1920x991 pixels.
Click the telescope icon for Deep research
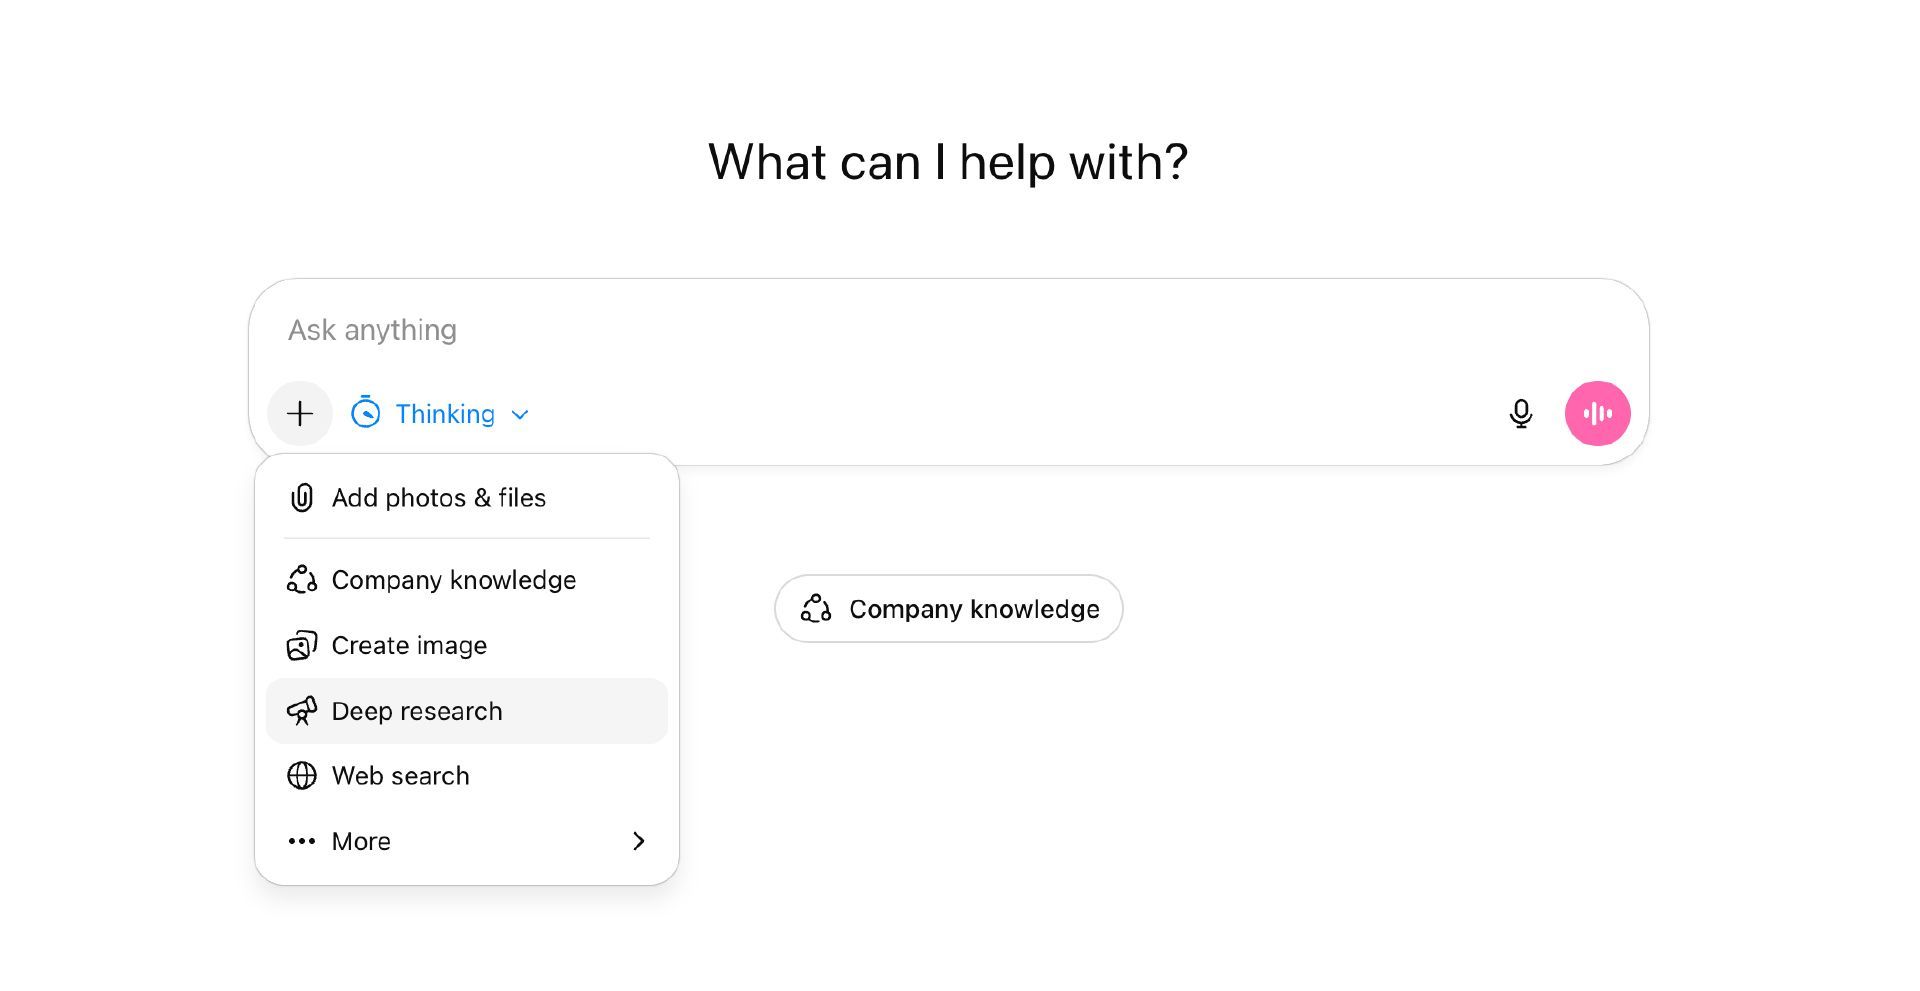(302, 711)
